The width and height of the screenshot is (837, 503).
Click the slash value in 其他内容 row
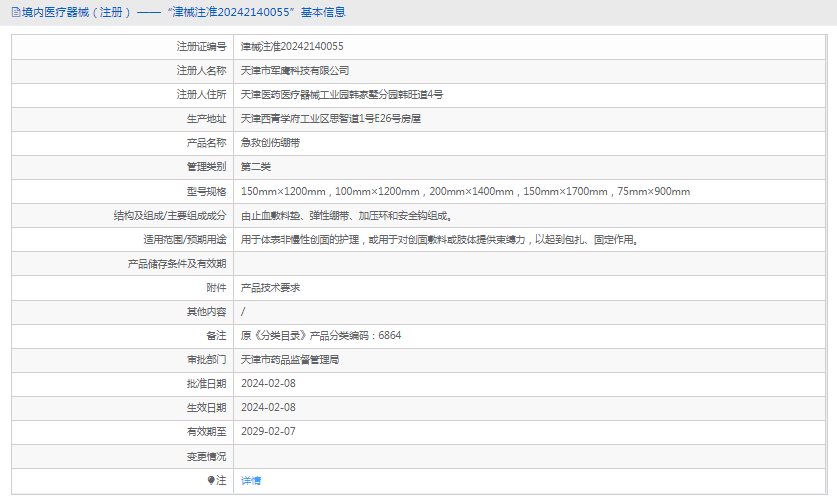(243, 311)
